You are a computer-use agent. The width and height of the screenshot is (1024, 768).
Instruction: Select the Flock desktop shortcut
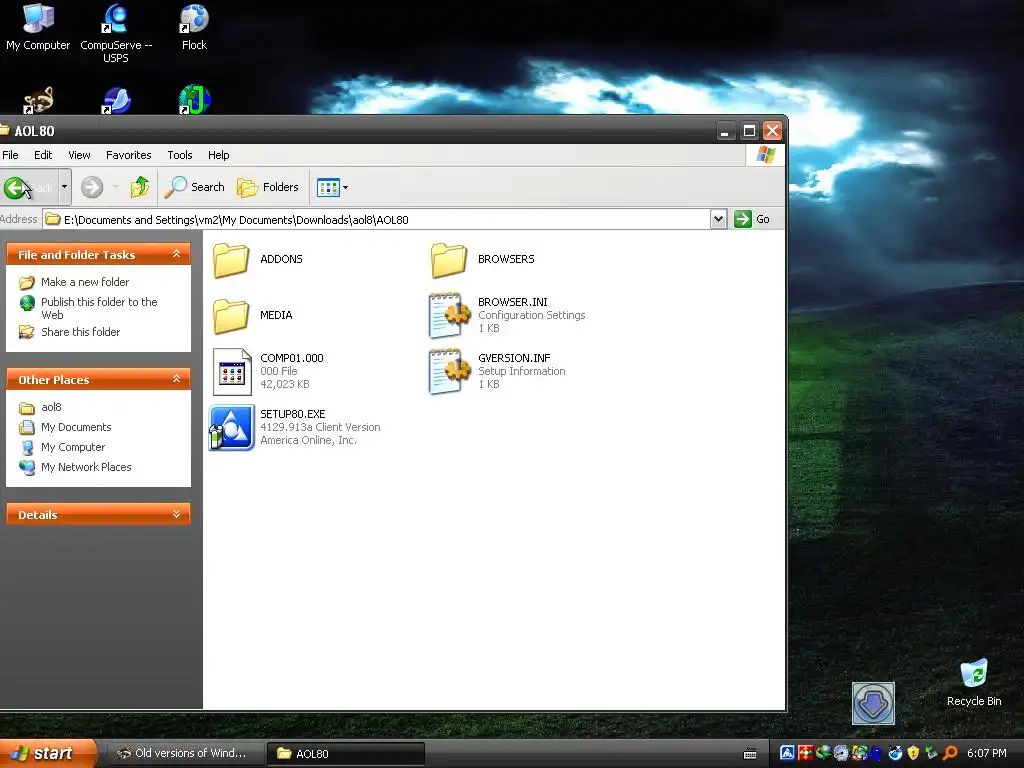(194, 18)
